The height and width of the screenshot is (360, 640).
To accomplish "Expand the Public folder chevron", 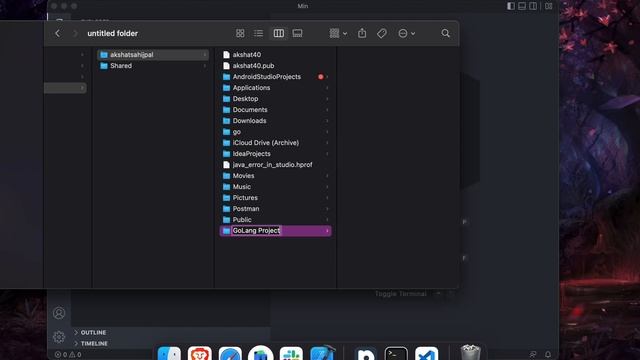I will (x=327, y=220).
